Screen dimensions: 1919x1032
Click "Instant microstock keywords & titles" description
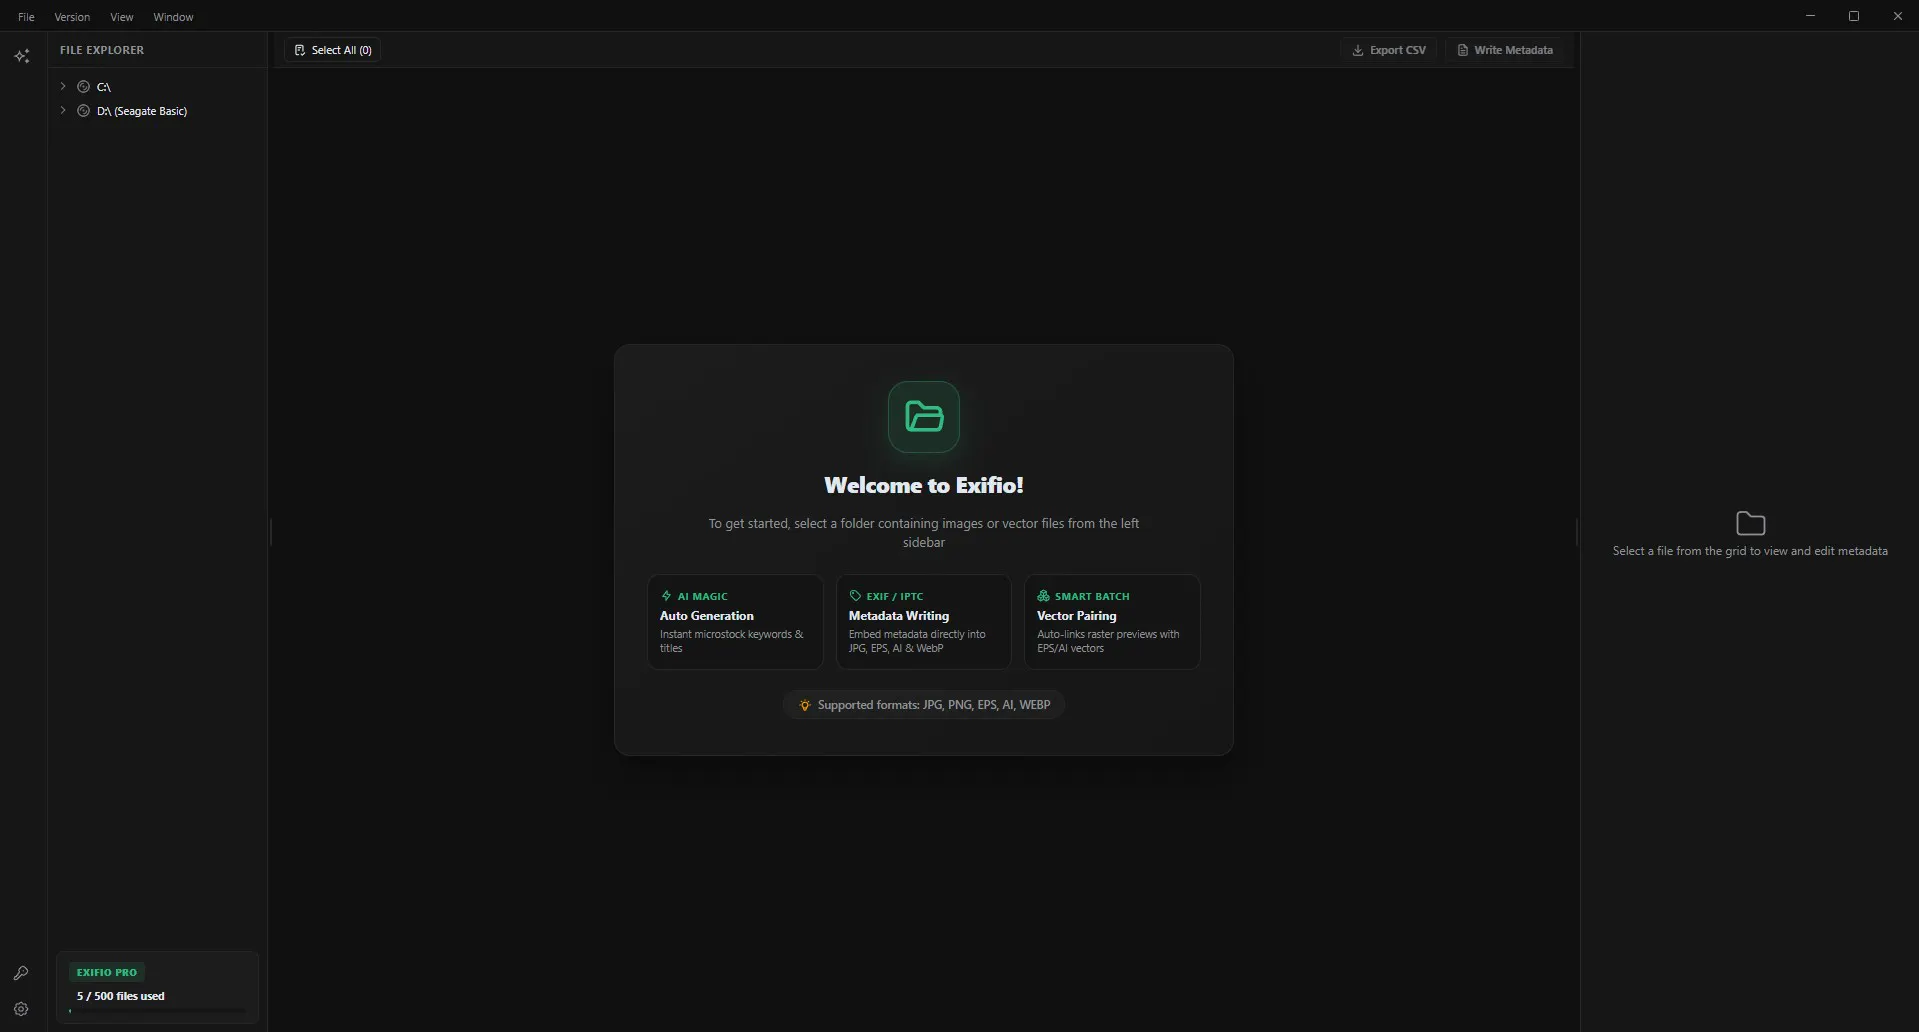click(732, 641)
